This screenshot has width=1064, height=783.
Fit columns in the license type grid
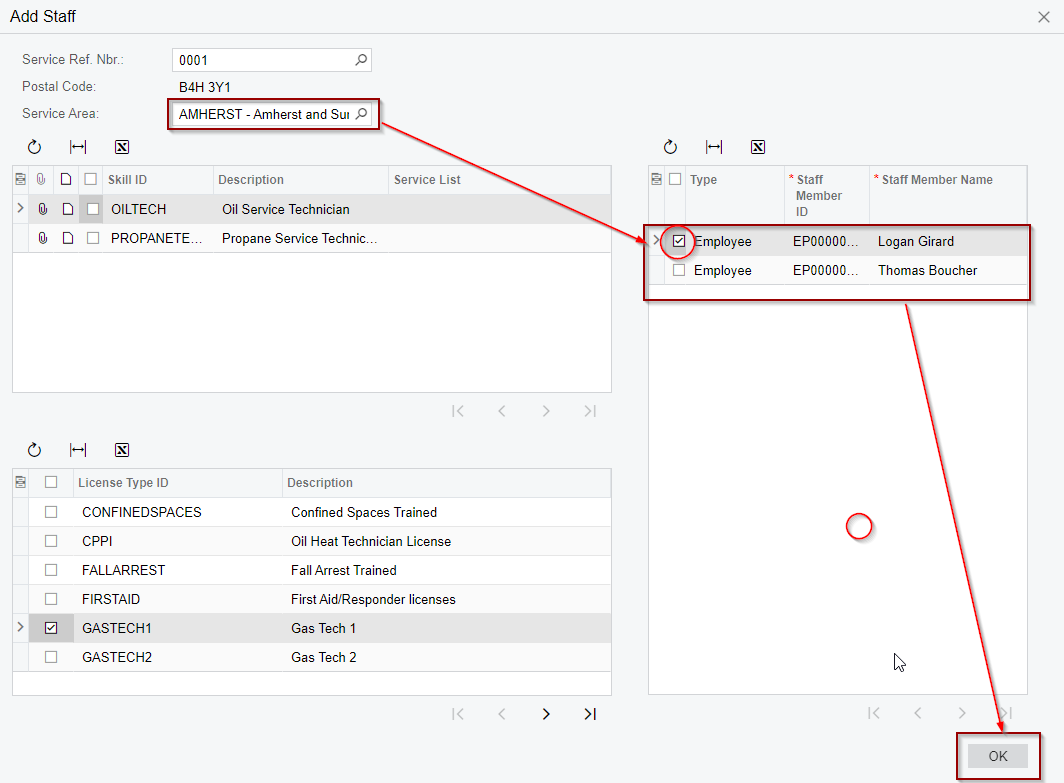tap(78, 450)
